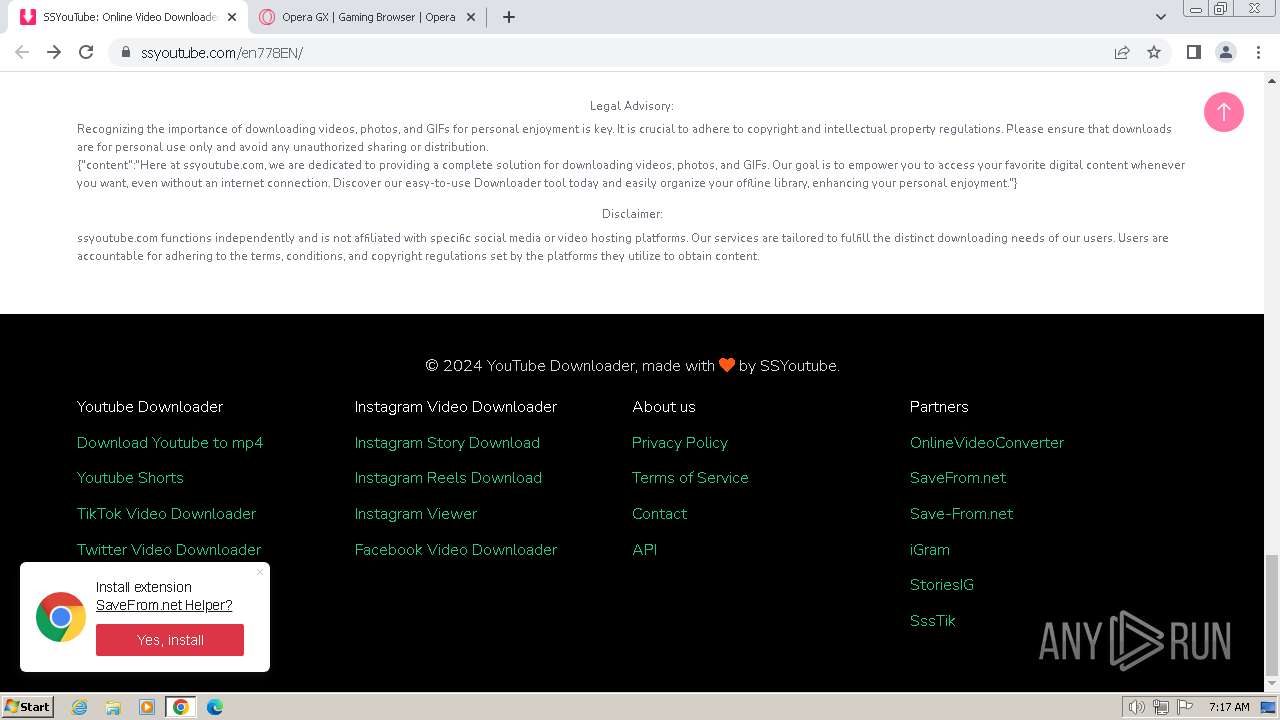This screenshot has height=720, width=1280.
Task: Open File Explorer from the taskbar
Action: [113, 707]
